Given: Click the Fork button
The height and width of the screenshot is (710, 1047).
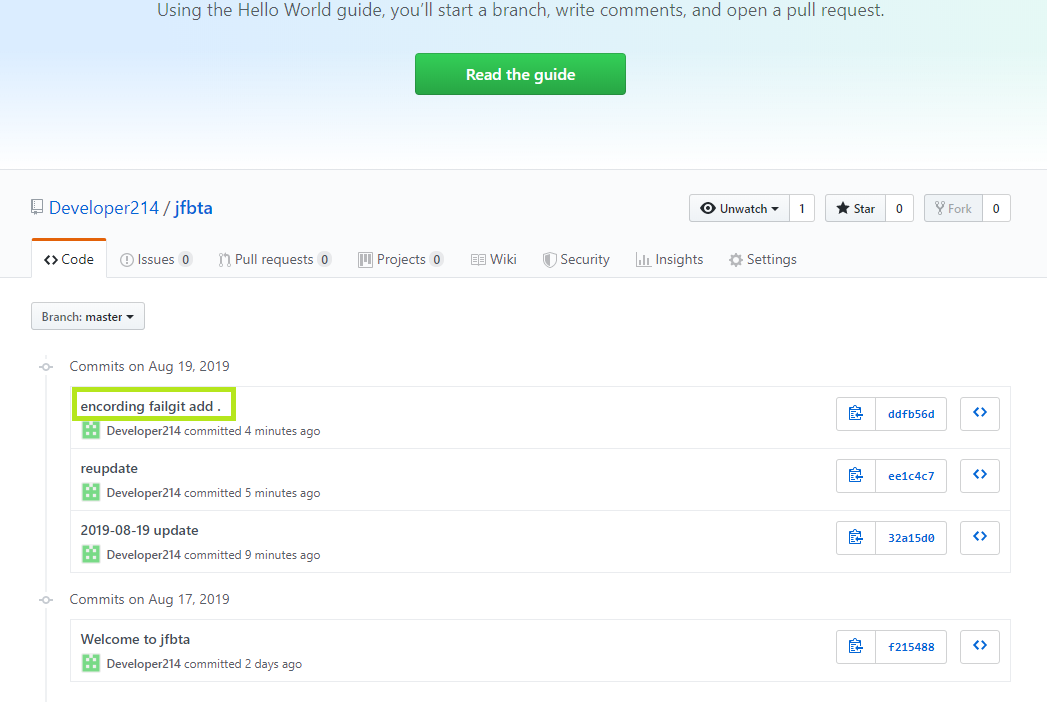Looking at the screenshot, I should (x=953, y=208).
